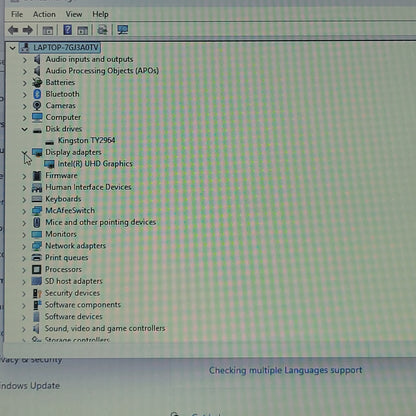416x416 pixels.
Task: Click the Scan for hardware changes monitor icon
Action: click(x=123, y=30)
